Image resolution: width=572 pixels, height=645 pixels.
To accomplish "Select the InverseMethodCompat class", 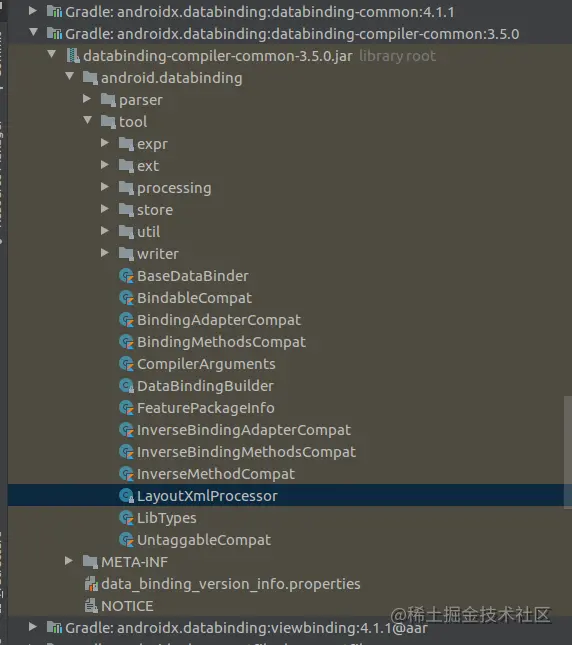I will click(x=216, y=474).
